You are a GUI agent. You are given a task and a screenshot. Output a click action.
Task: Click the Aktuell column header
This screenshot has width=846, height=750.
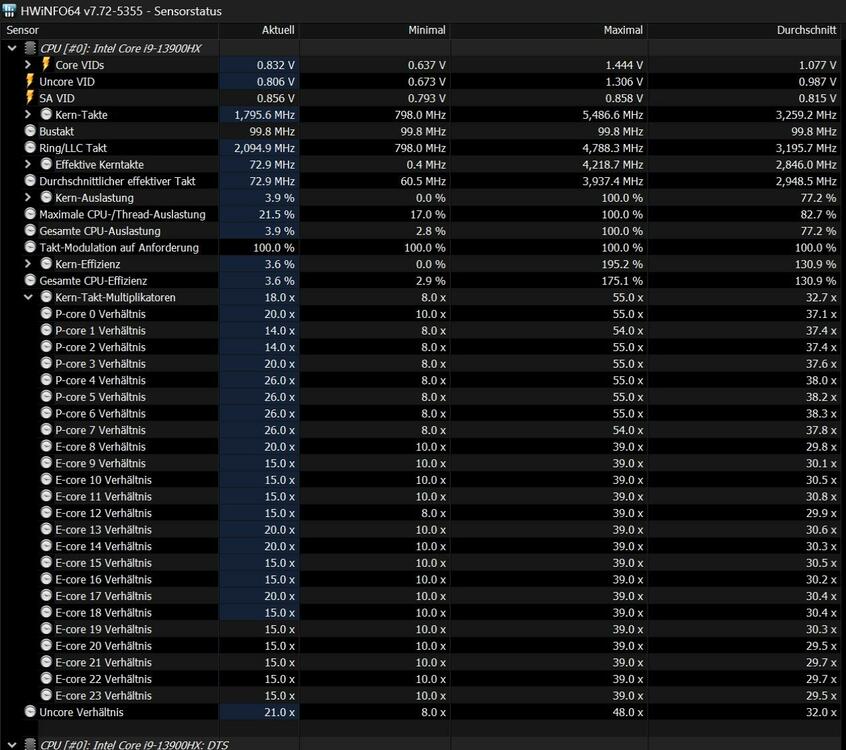coord(277,30)
